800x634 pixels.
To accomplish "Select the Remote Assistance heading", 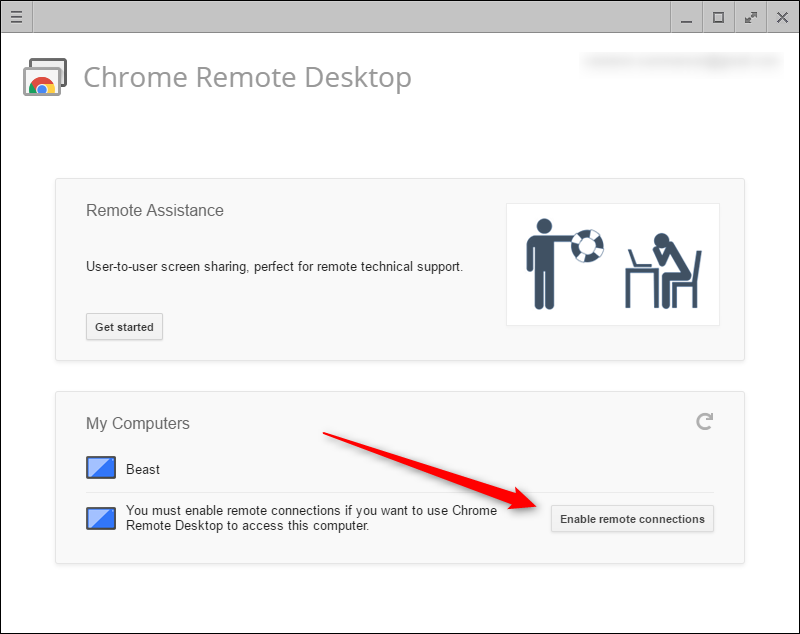I will (155, 211).
